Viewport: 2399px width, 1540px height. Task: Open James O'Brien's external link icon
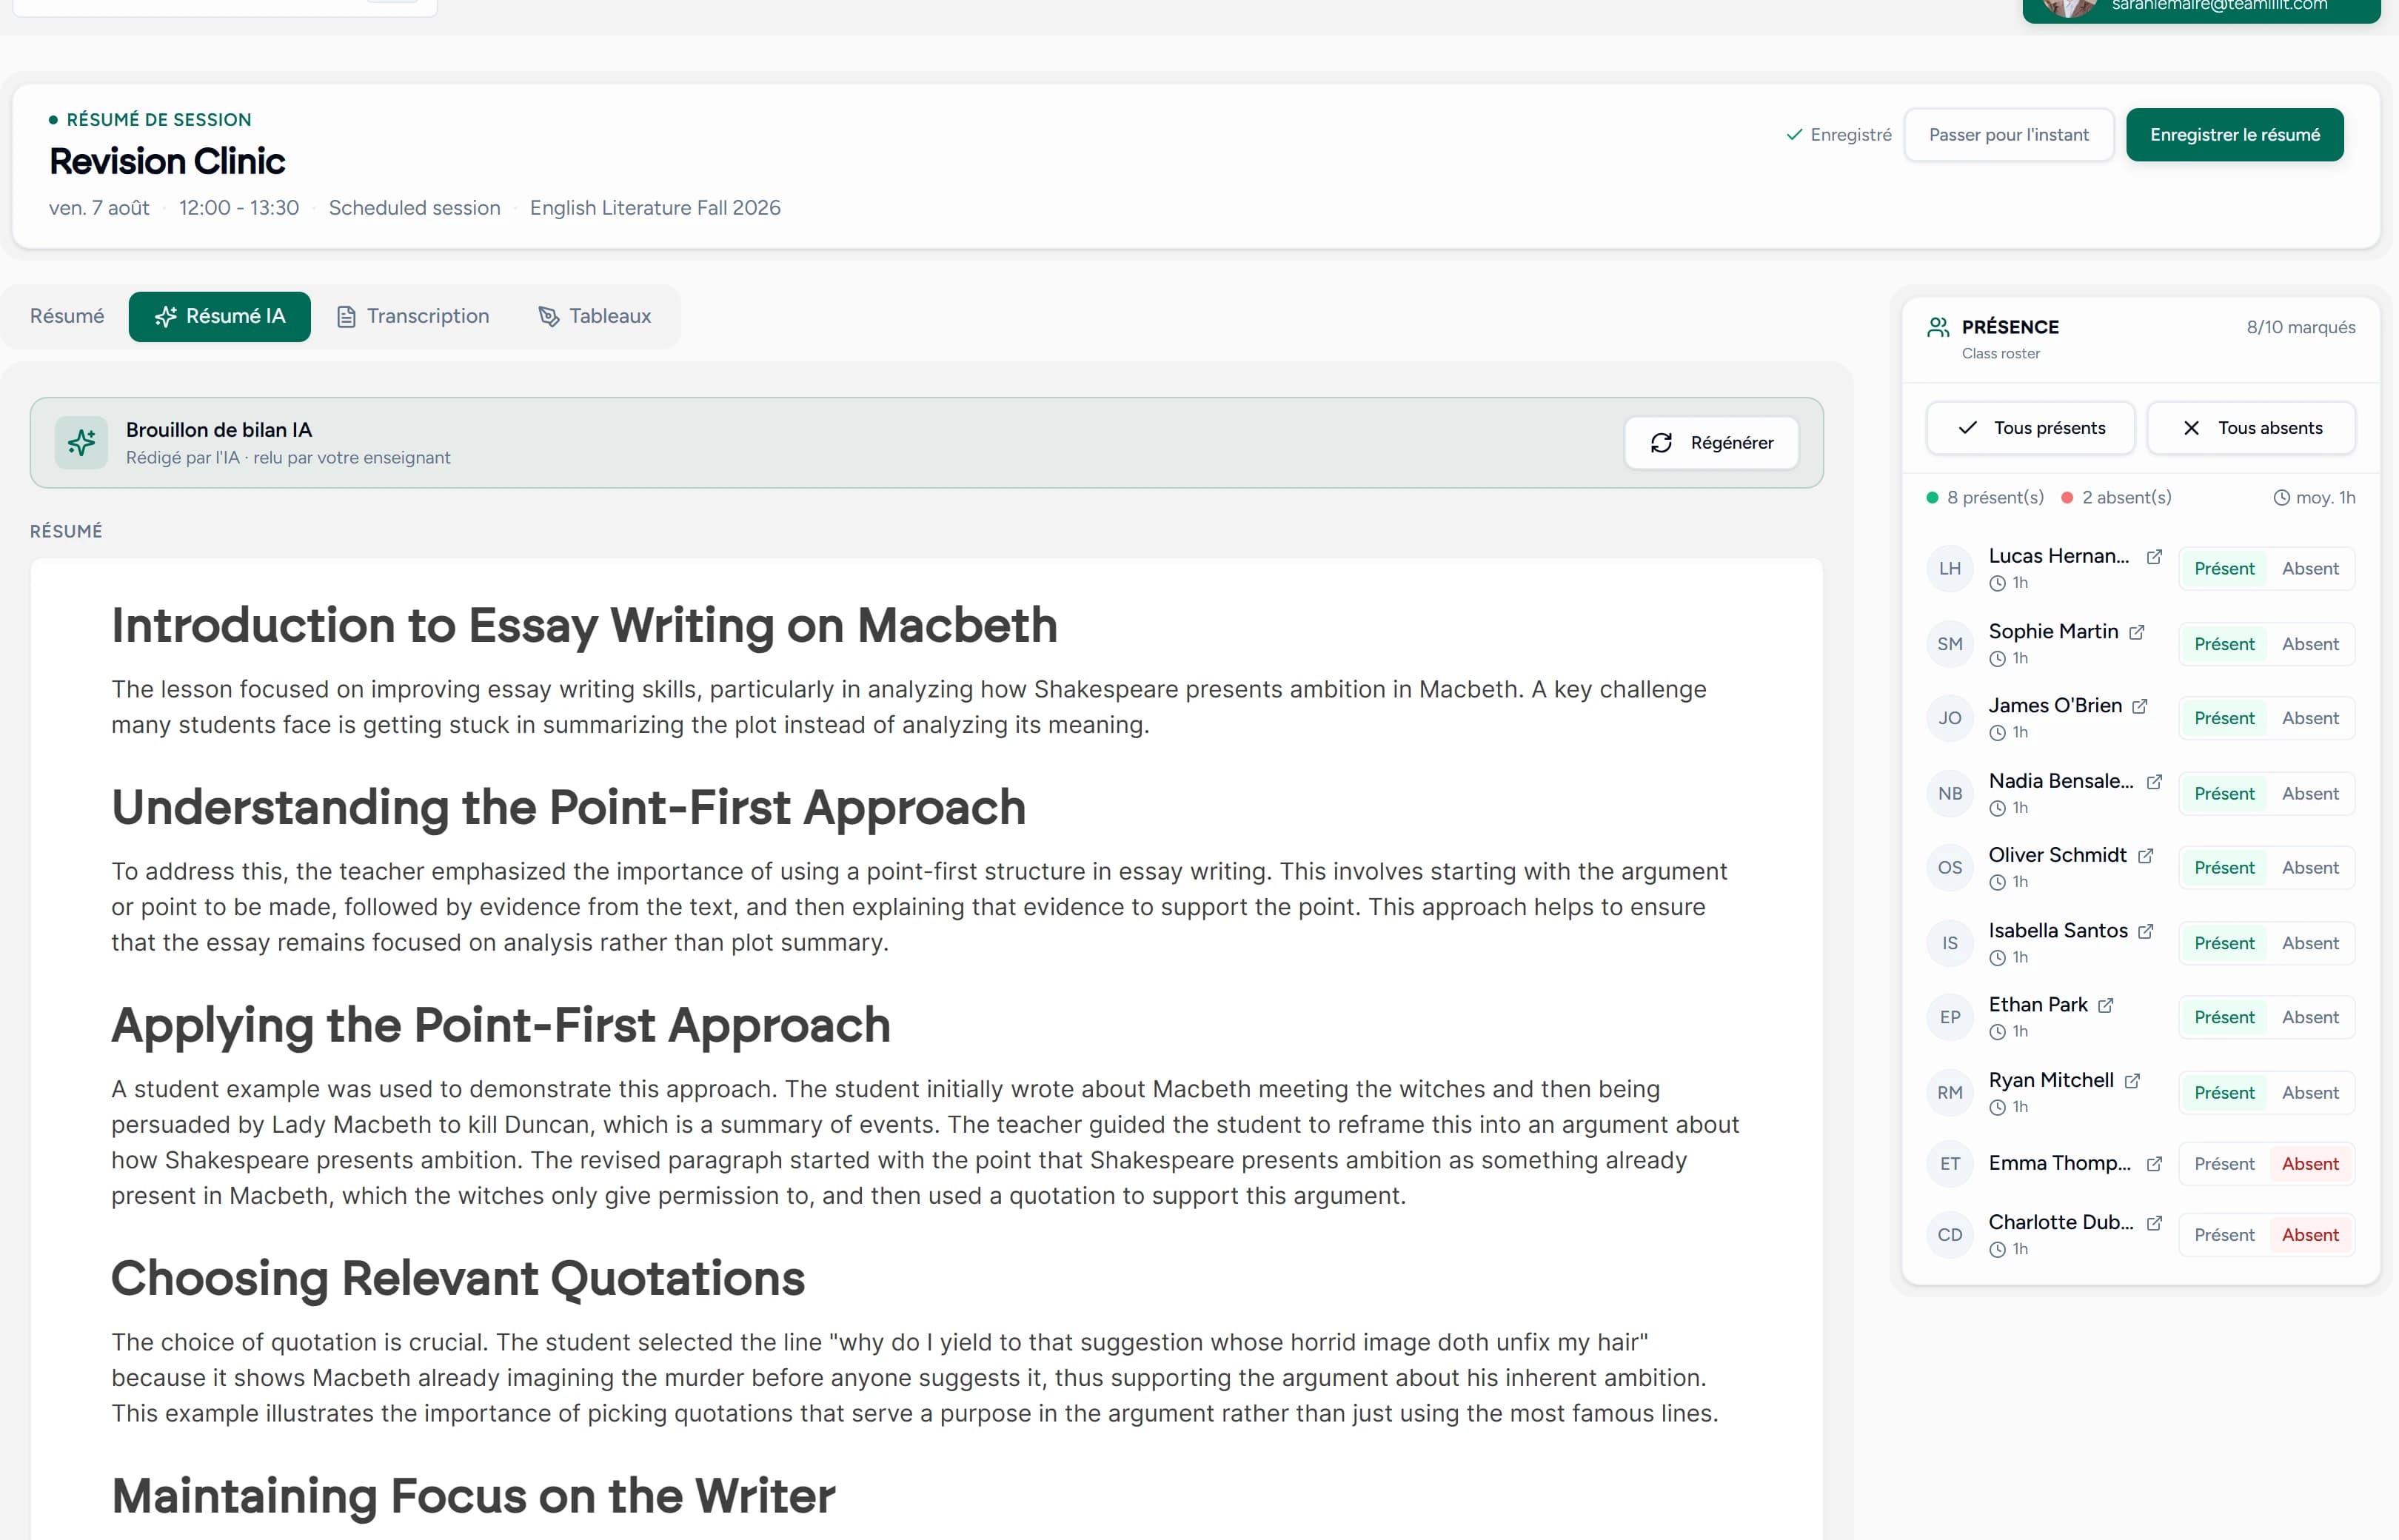(x=2139, y=706)
